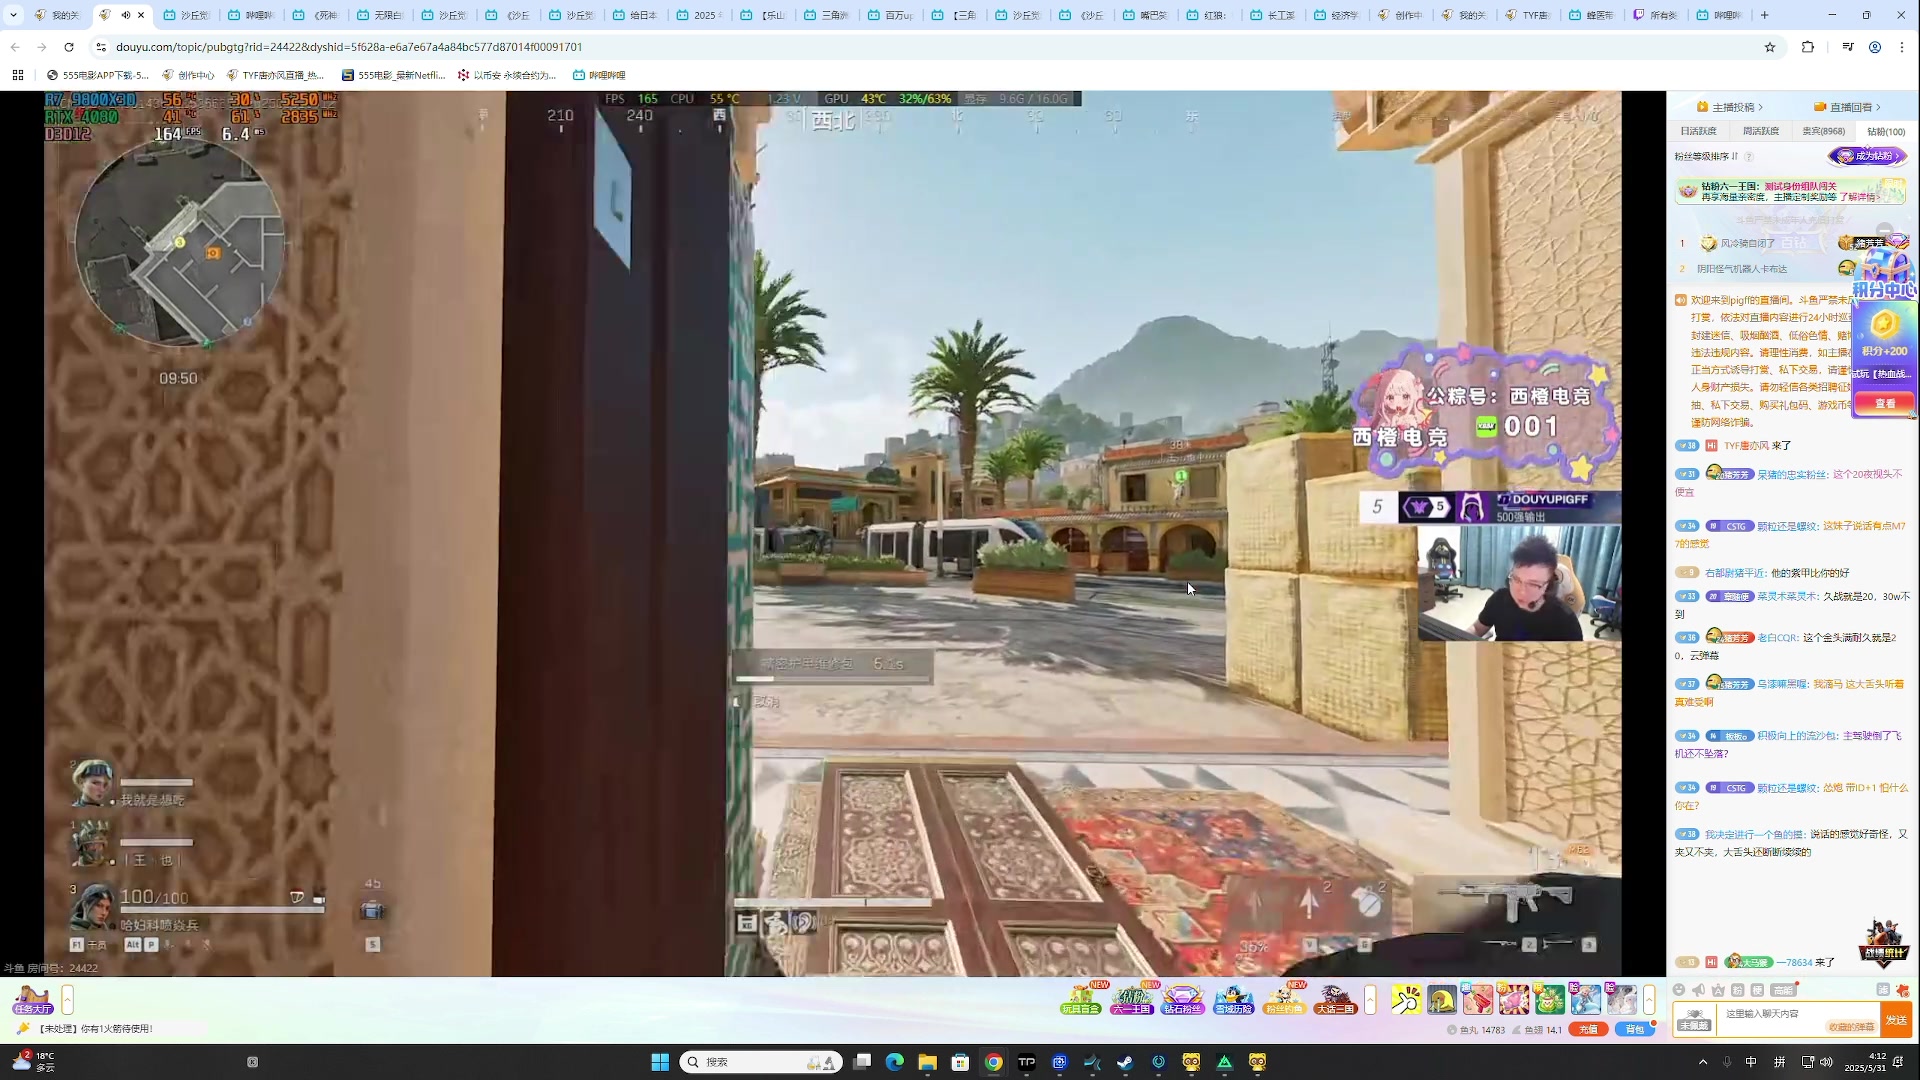Click the 未佩戴 badge selector in chat
This screenshot has width=1920, height=1080.
pos(1694,1020)
